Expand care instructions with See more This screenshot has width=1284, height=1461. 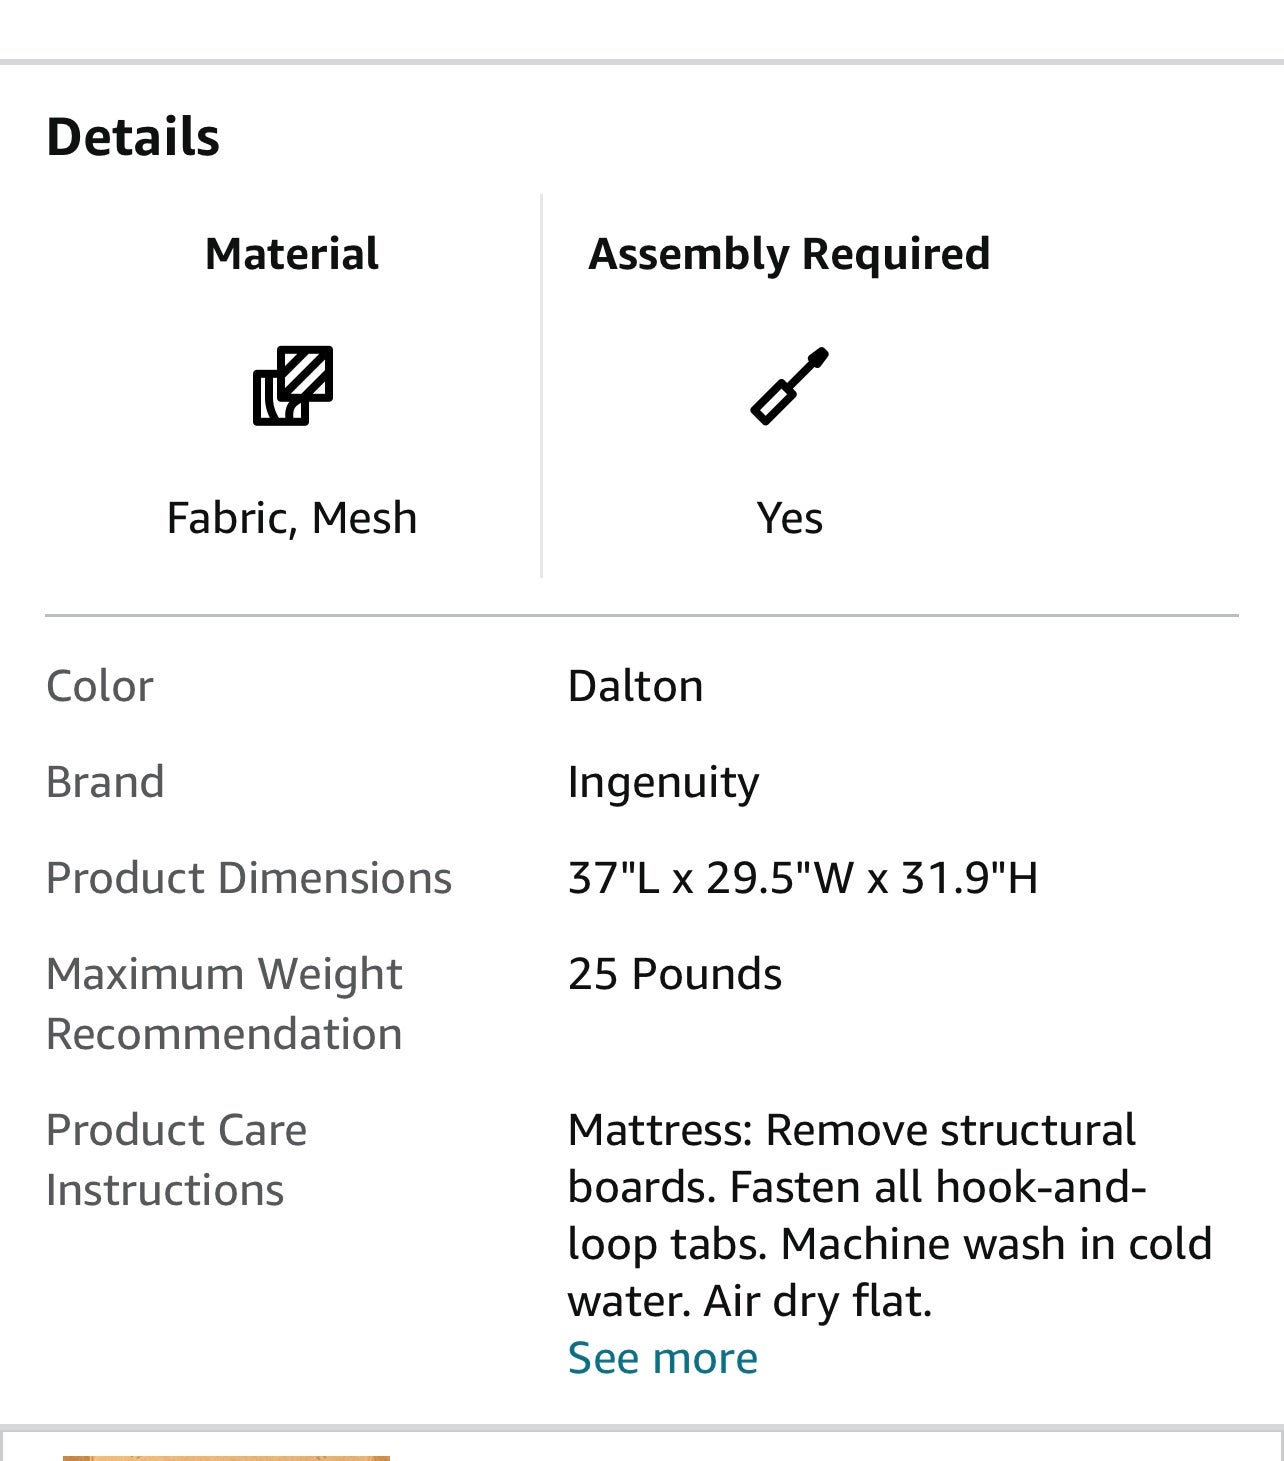[662, 1358]
